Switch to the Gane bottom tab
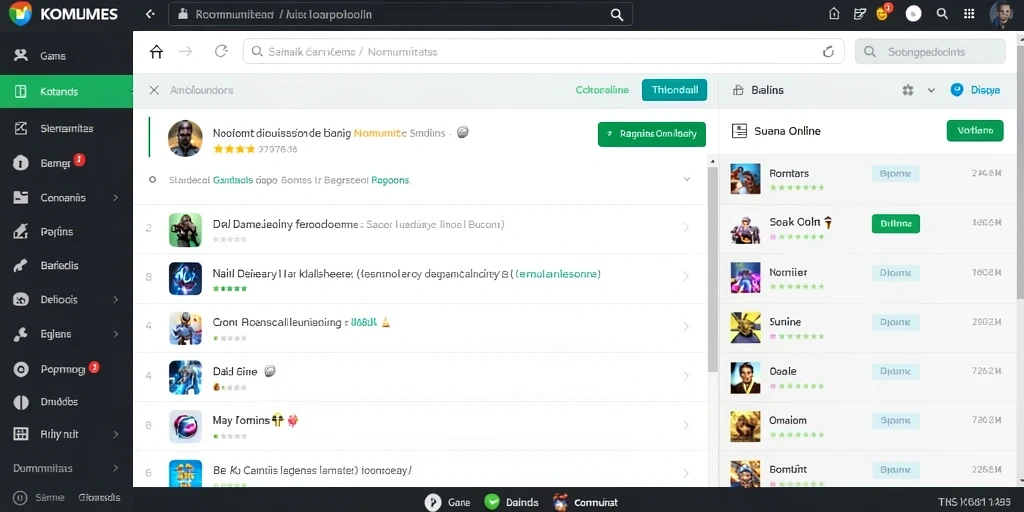 point(447,502)
